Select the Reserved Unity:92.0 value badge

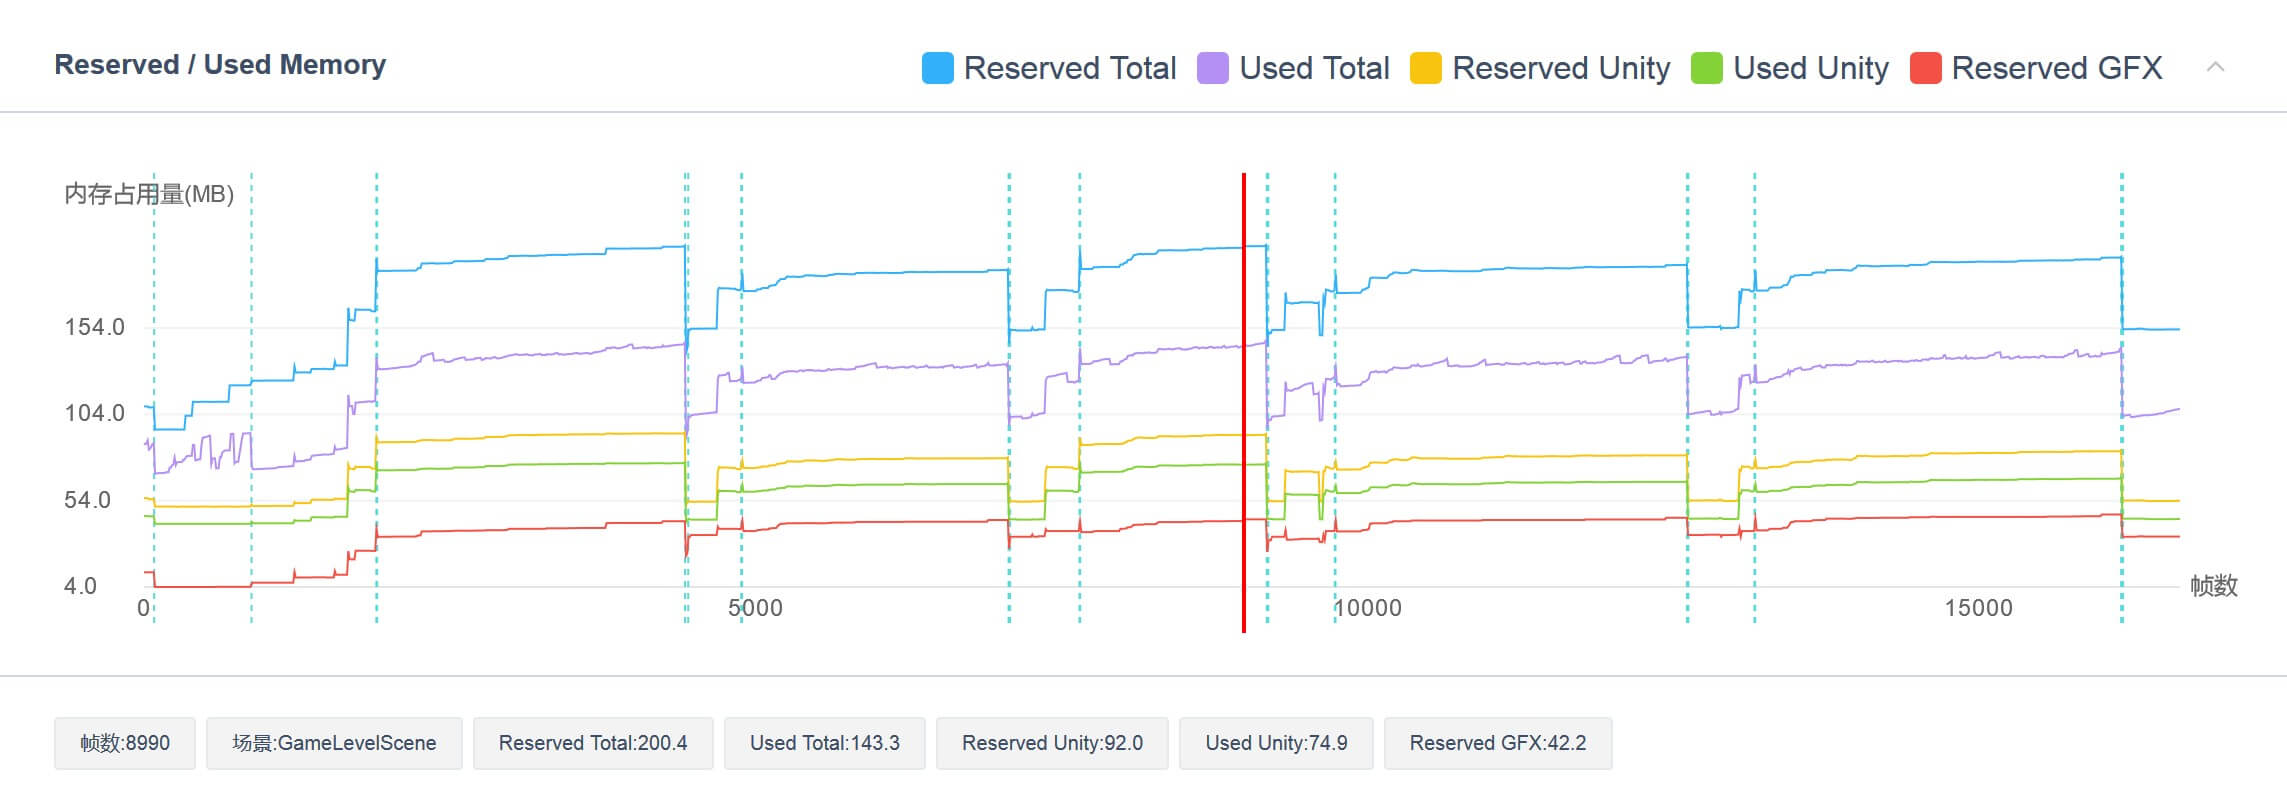[1052, 743]
